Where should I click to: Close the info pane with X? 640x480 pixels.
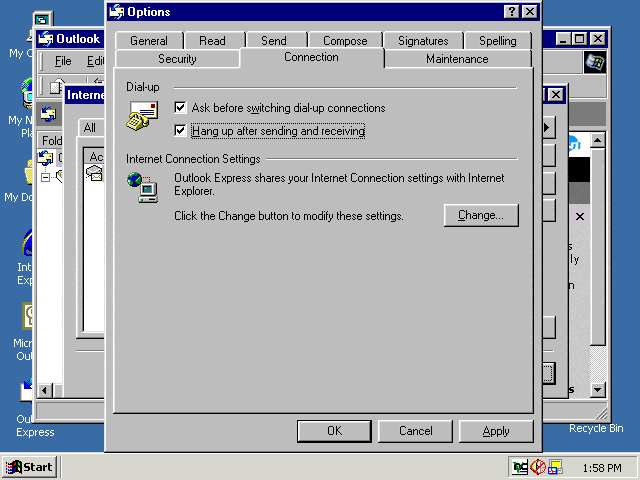[580, 216]
